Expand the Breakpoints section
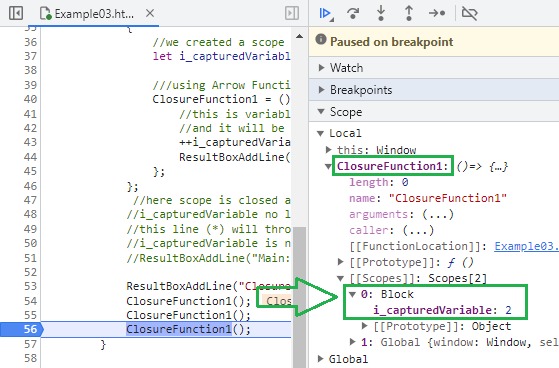This screenshot has height=368, width=559. pos(321,90)
